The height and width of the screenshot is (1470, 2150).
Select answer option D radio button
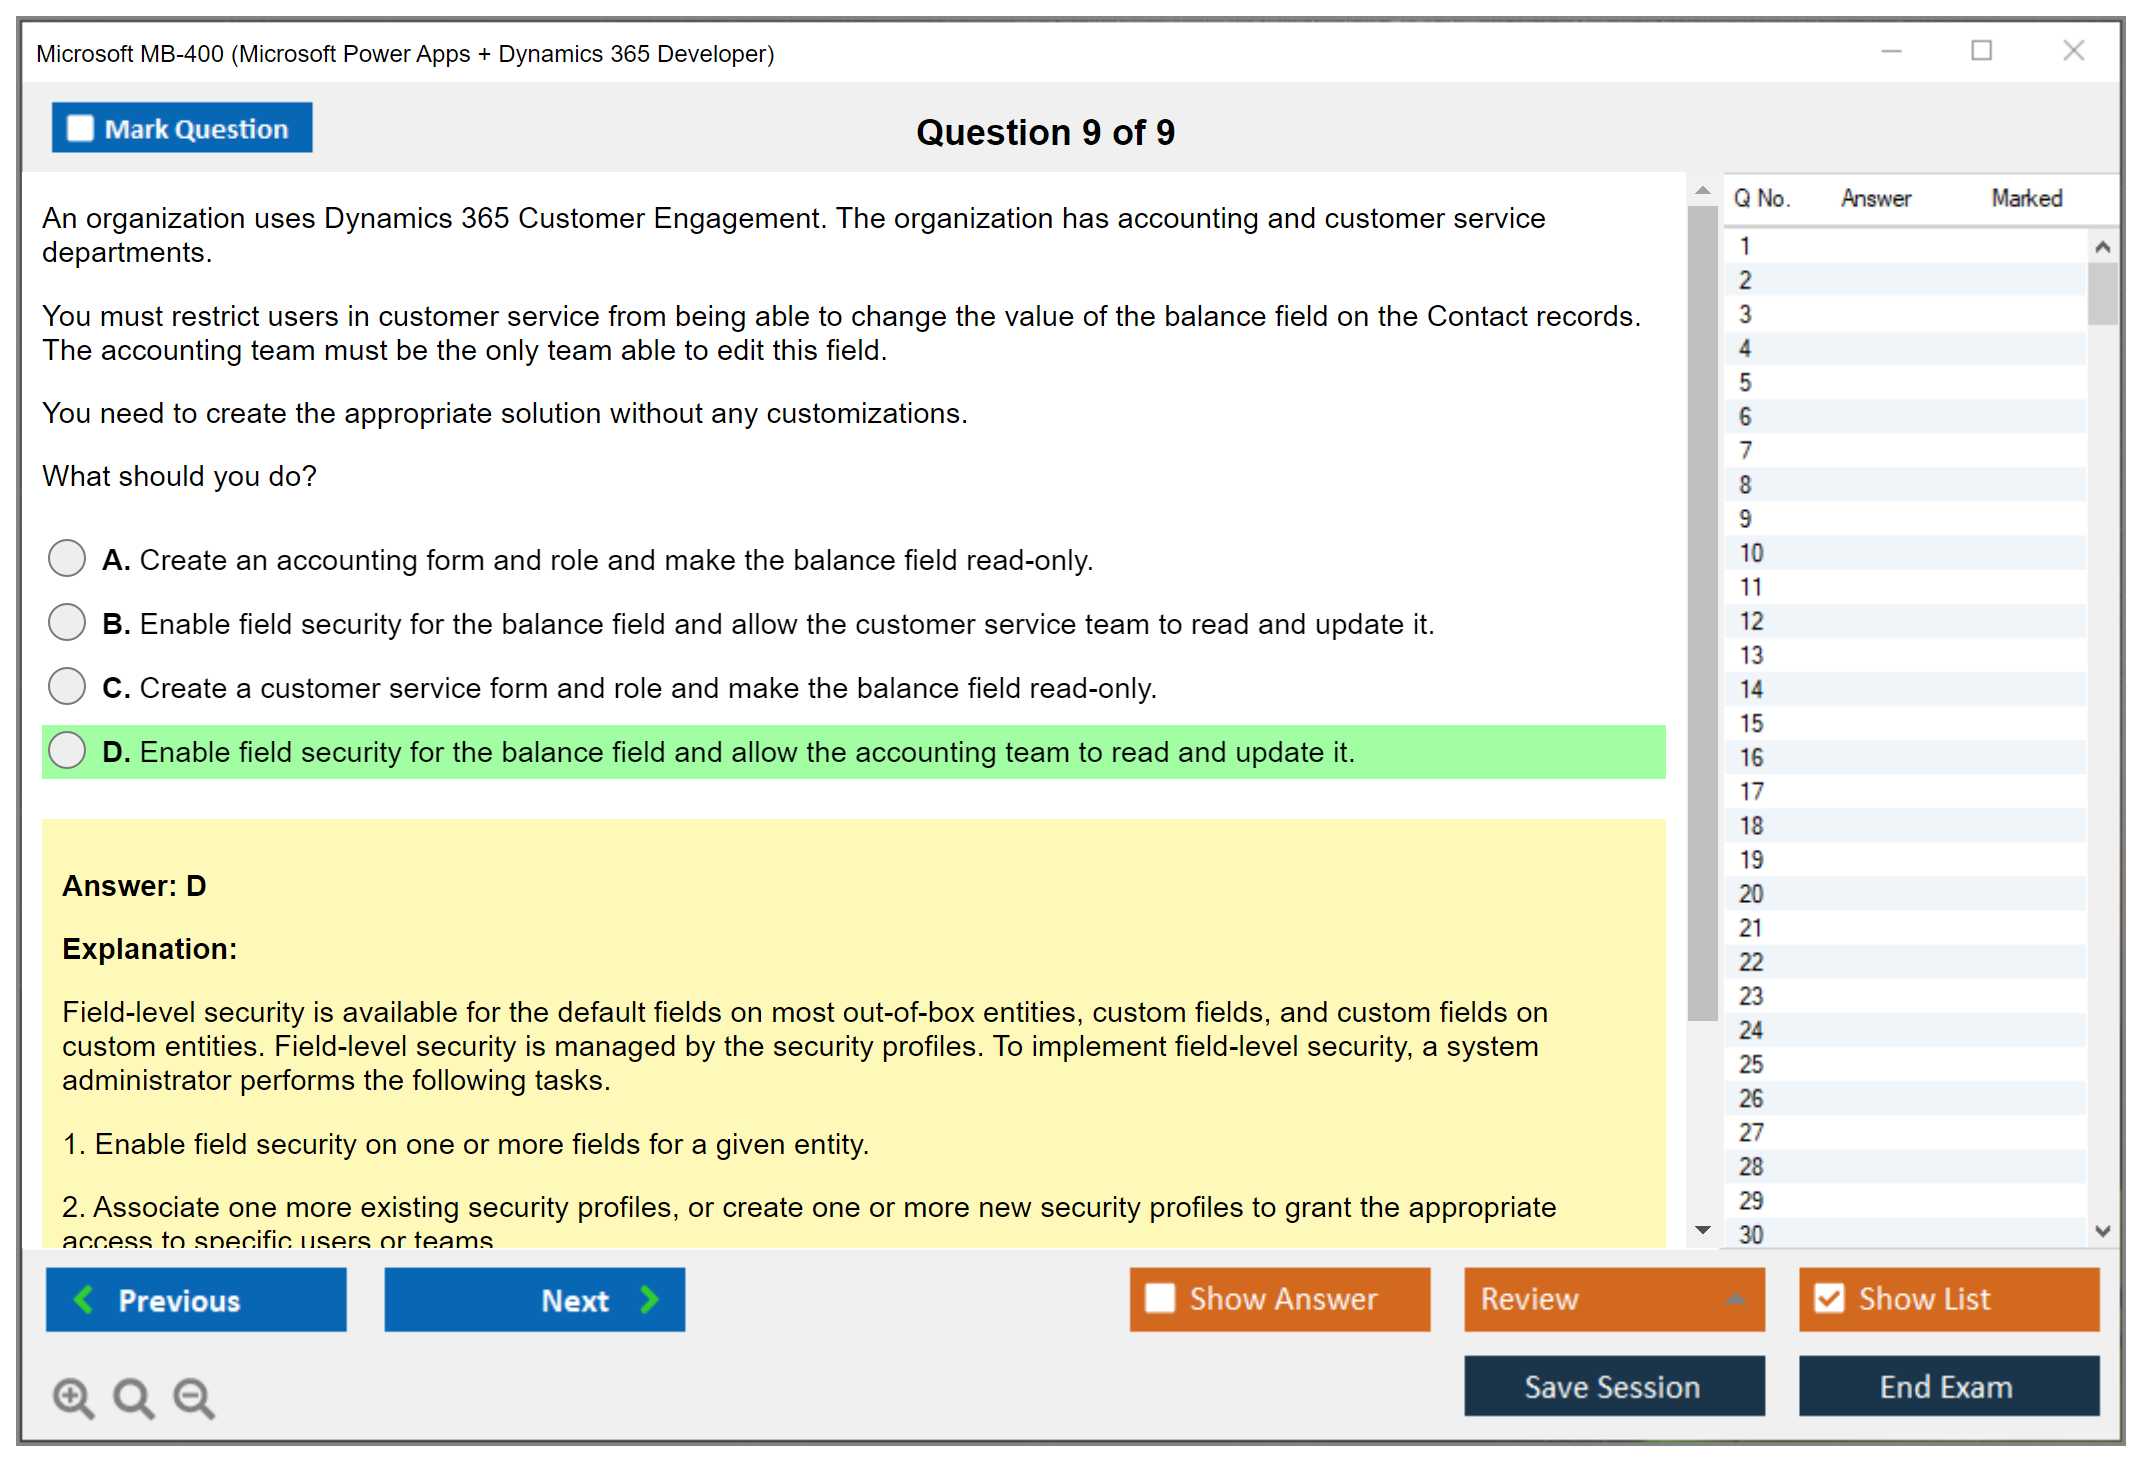(x=67, y=750)
